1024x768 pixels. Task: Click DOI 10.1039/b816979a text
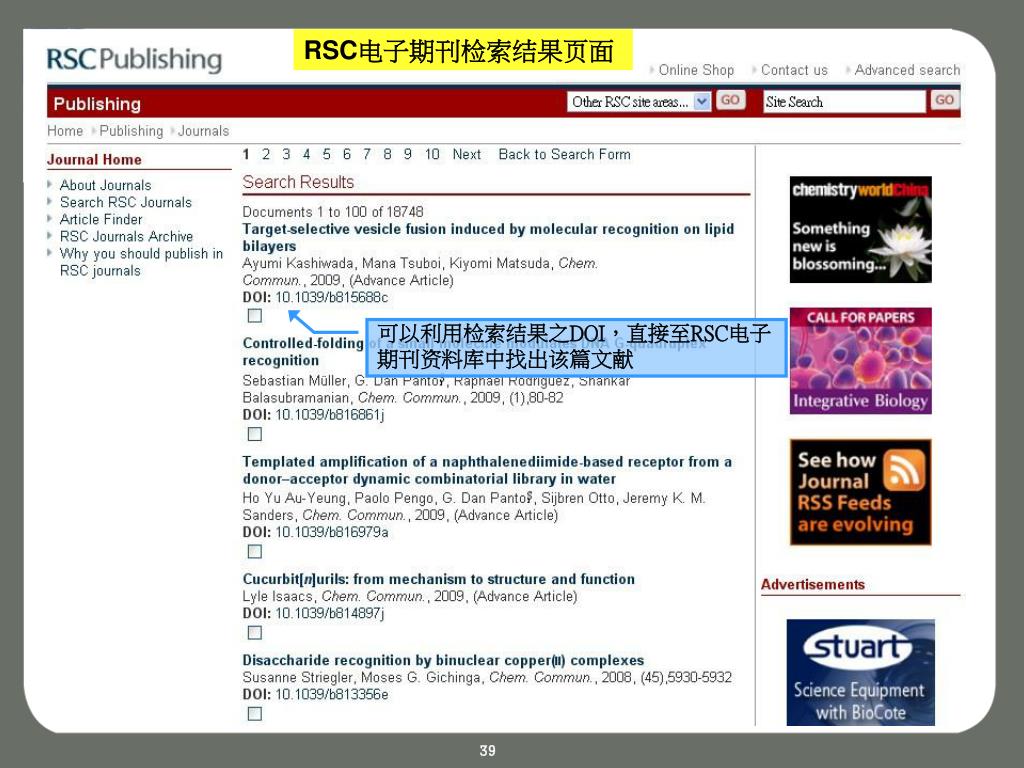[x=315, y=533]
